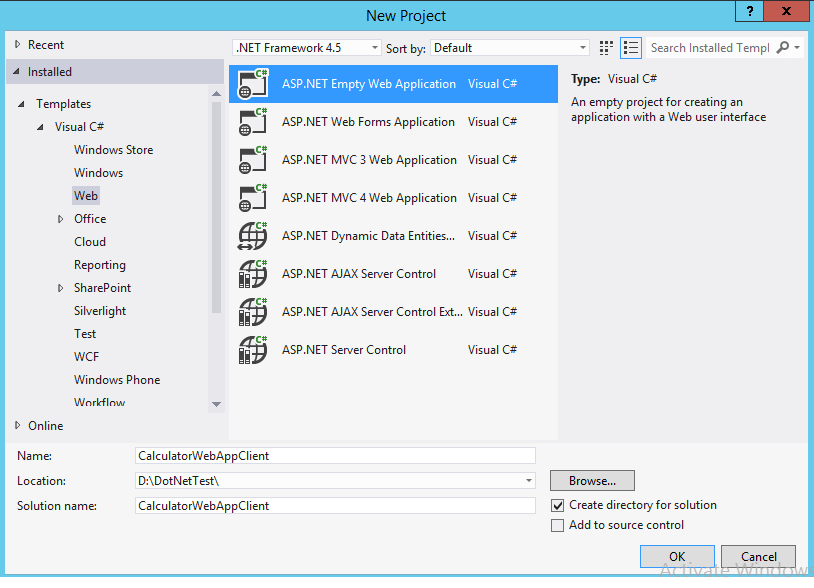
Task: Collapse the Installed section
Action: (17, 72)
